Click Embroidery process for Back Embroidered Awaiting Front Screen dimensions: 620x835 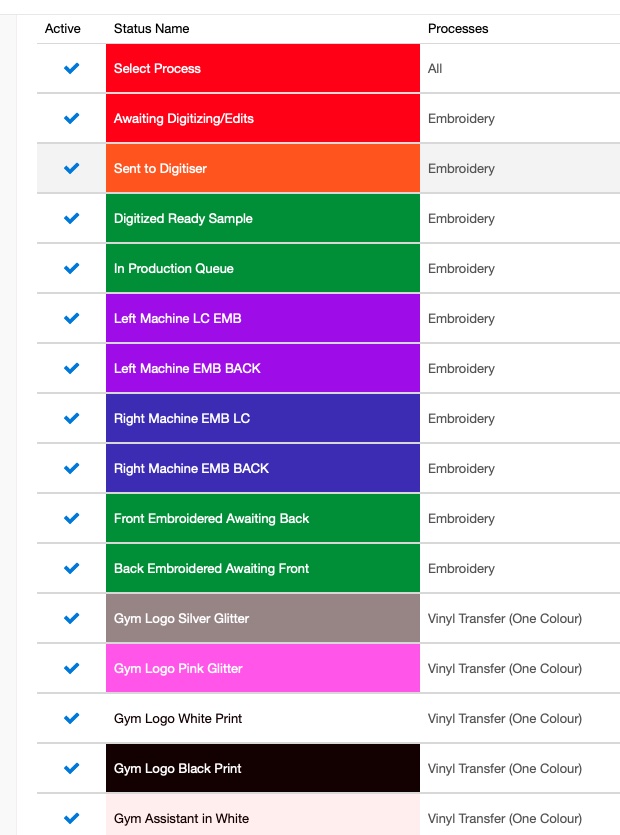pos(461,568)
